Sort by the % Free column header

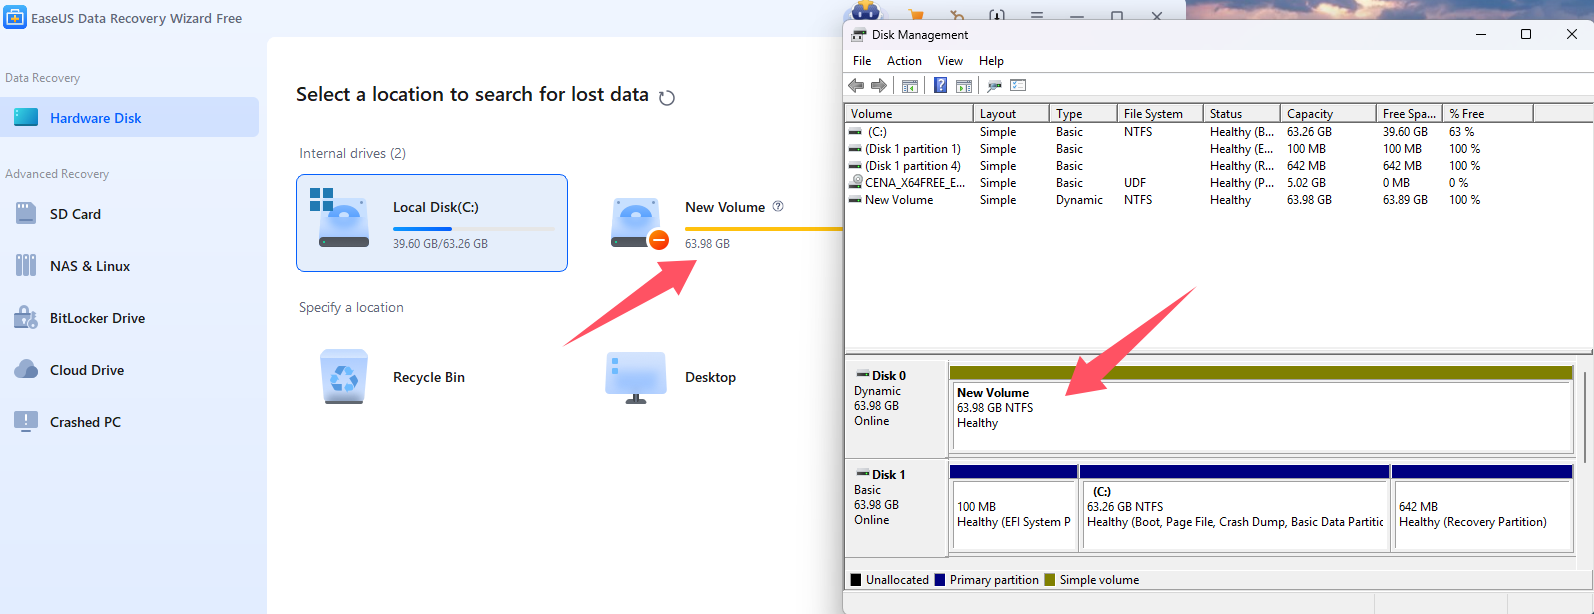pyautogui.click(x=1488, y=113)
